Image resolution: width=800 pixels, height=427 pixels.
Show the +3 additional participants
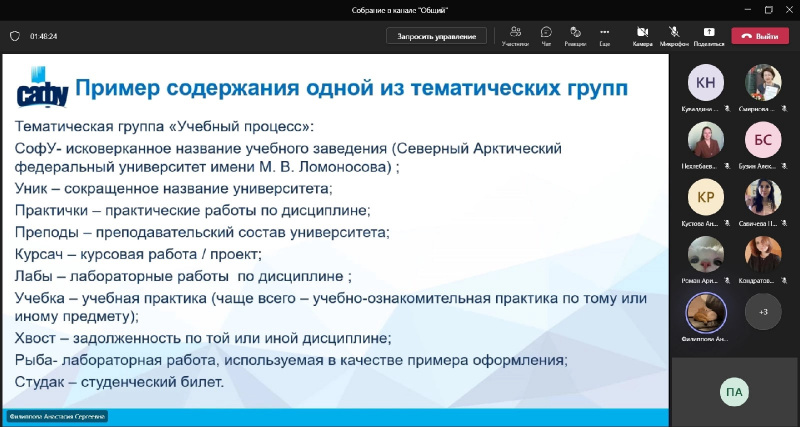point(763,312)
